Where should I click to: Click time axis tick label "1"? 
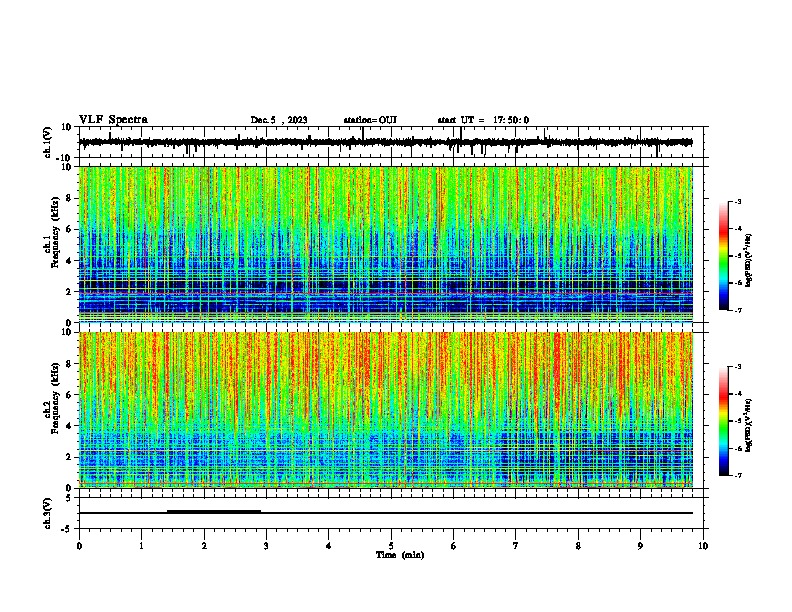(x=141, y=546)
